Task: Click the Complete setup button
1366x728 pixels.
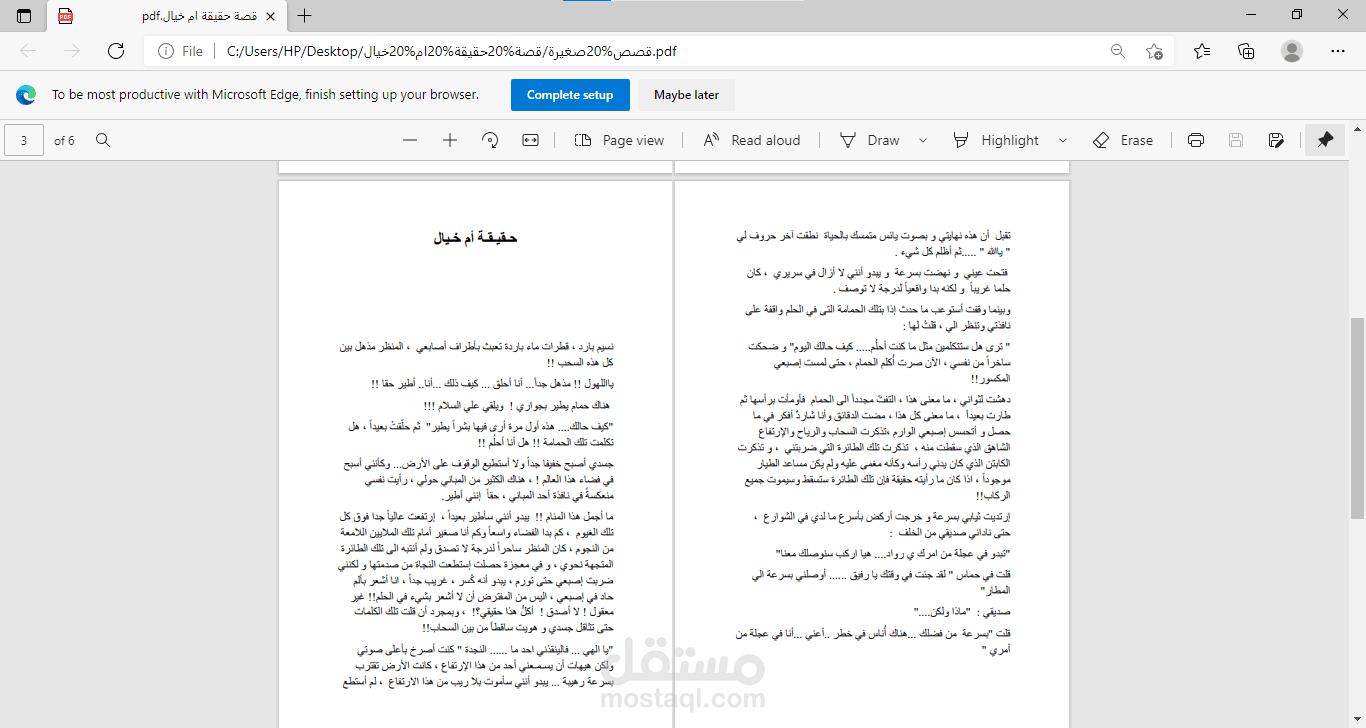Action: pyautogui.click(x=570, y=95)
